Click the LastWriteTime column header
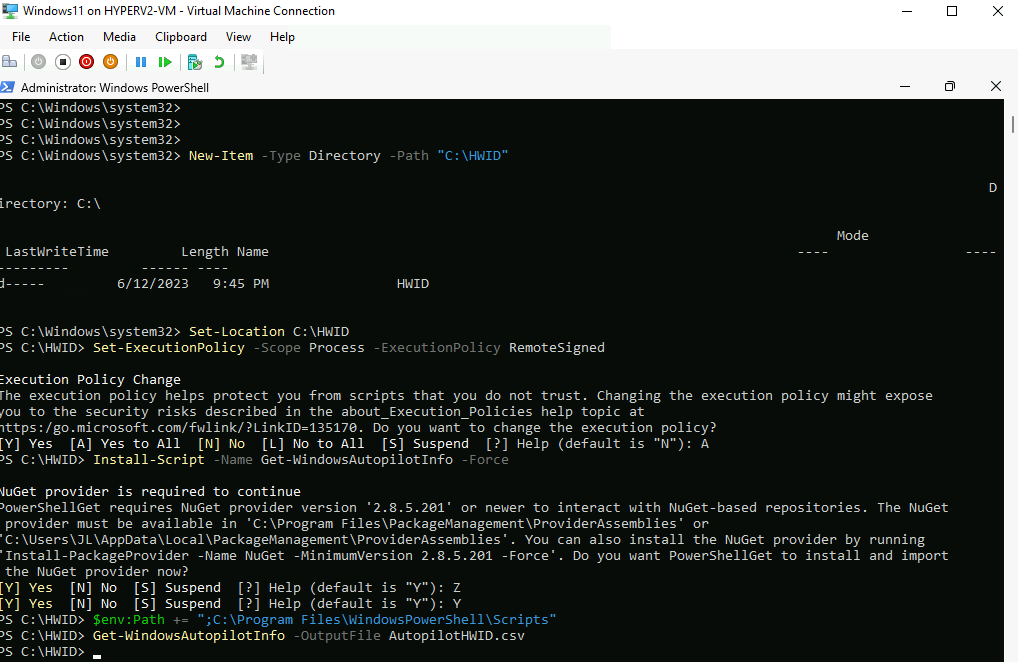1018x662 pixels. [57, 252]
